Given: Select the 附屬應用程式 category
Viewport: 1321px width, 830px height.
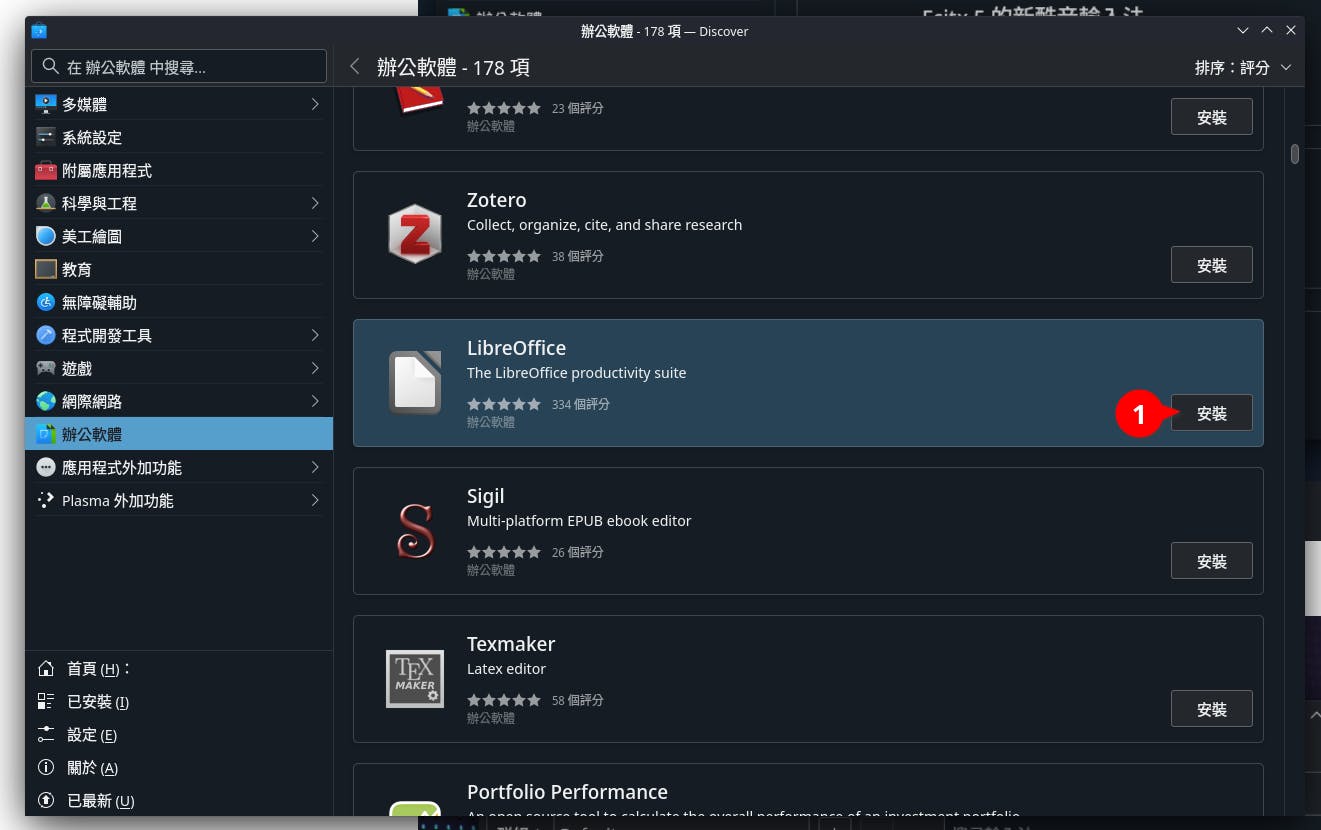Looking at the screenshot, I should point(179,170).
